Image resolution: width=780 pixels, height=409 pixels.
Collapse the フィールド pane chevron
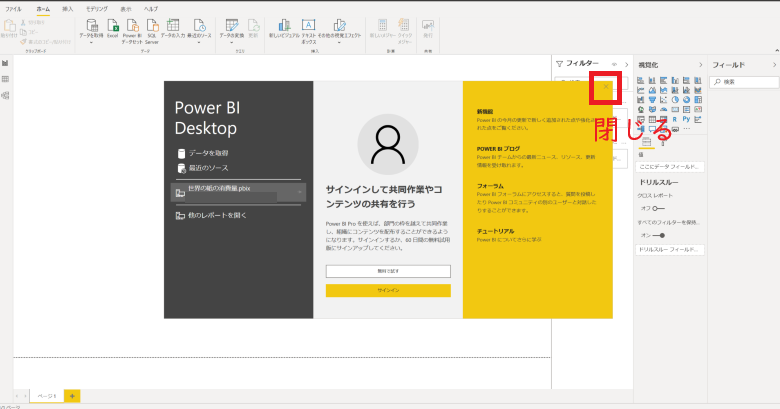point(774,65)
